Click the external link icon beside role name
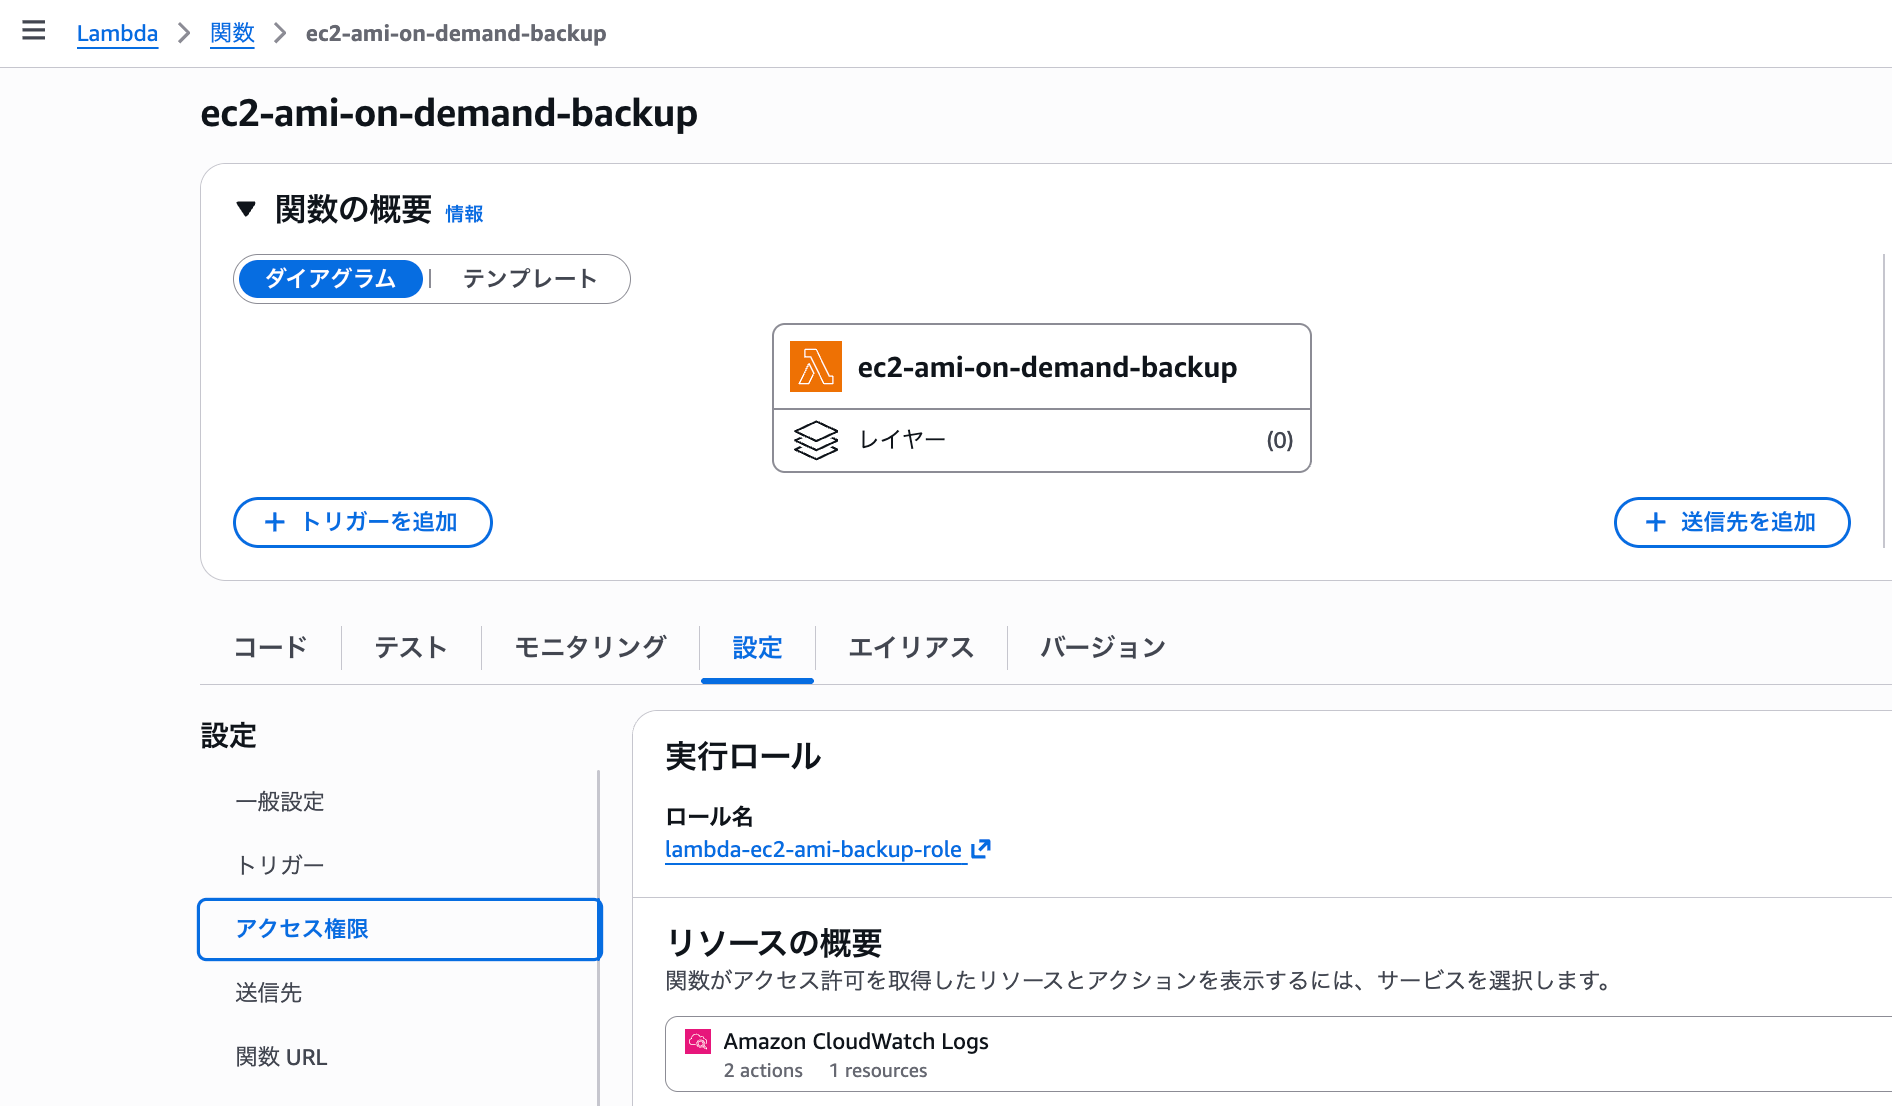The height and width of the screenshot is (1106, 1892). (981, 849)
